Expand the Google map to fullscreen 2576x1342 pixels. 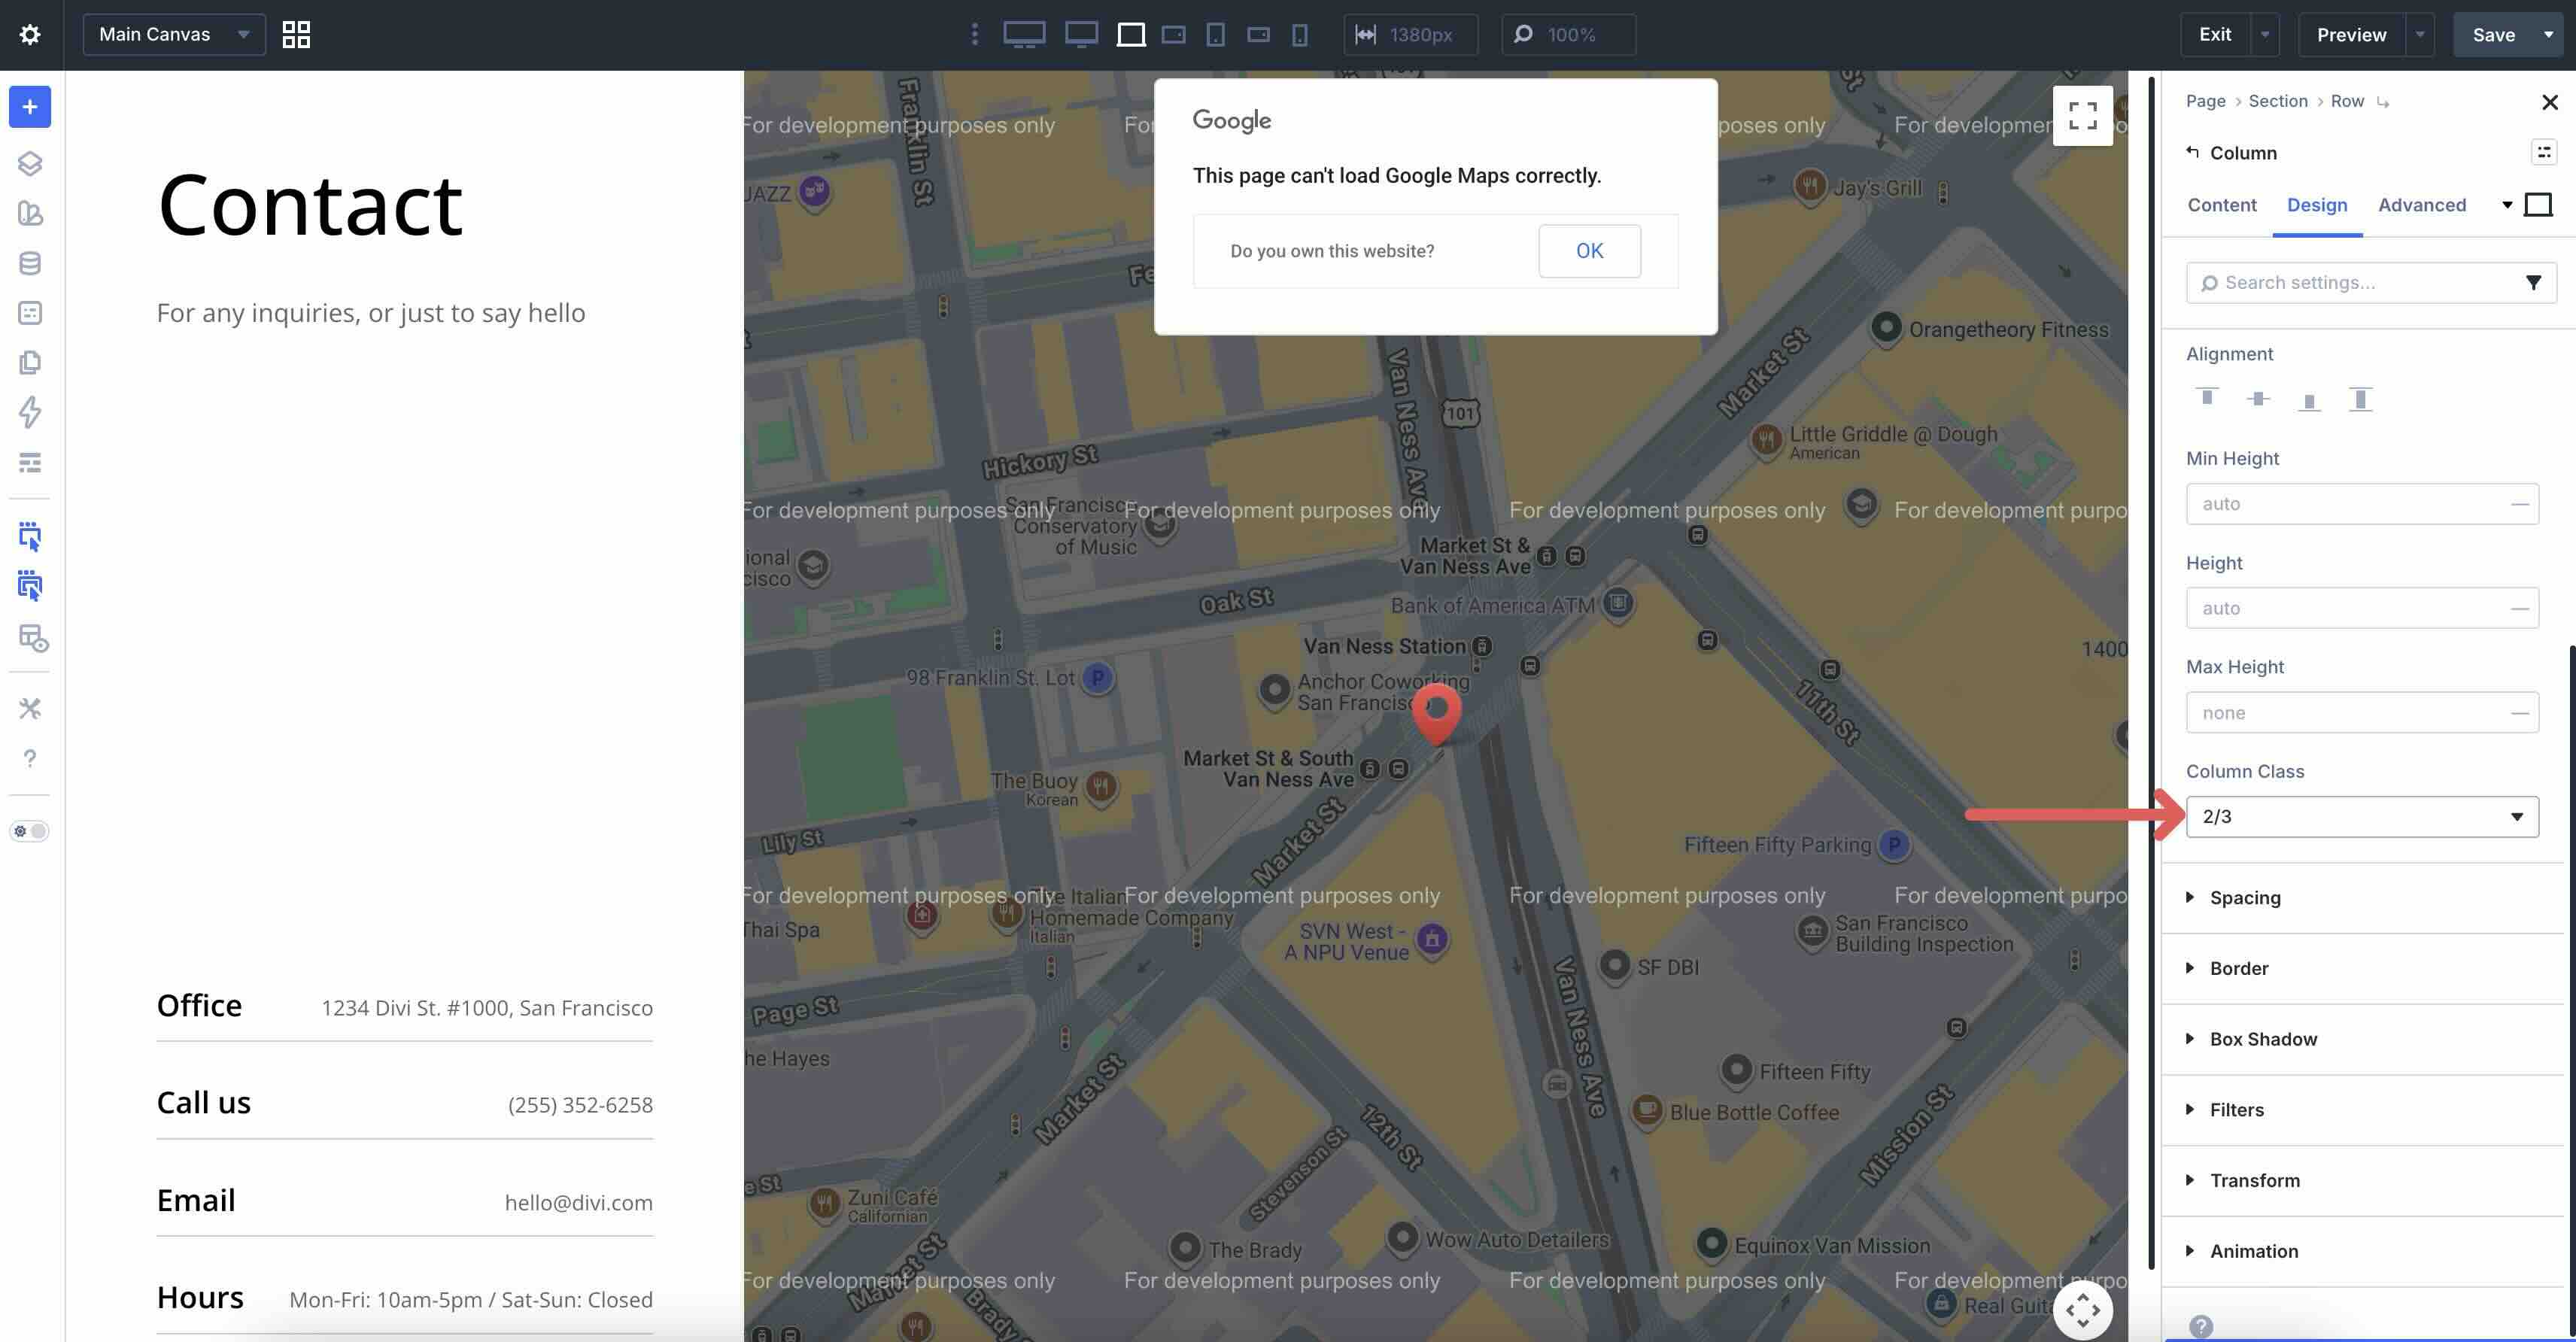pos(2083,116)
